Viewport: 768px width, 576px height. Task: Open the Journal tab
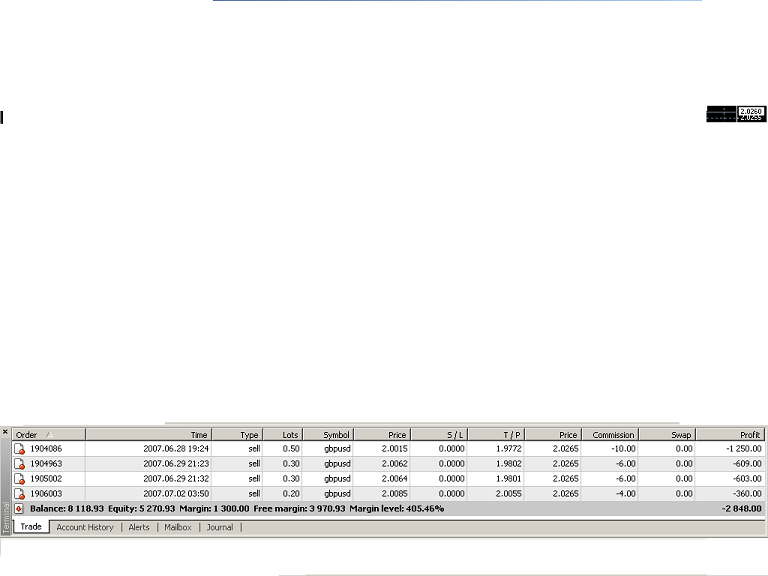219,528
